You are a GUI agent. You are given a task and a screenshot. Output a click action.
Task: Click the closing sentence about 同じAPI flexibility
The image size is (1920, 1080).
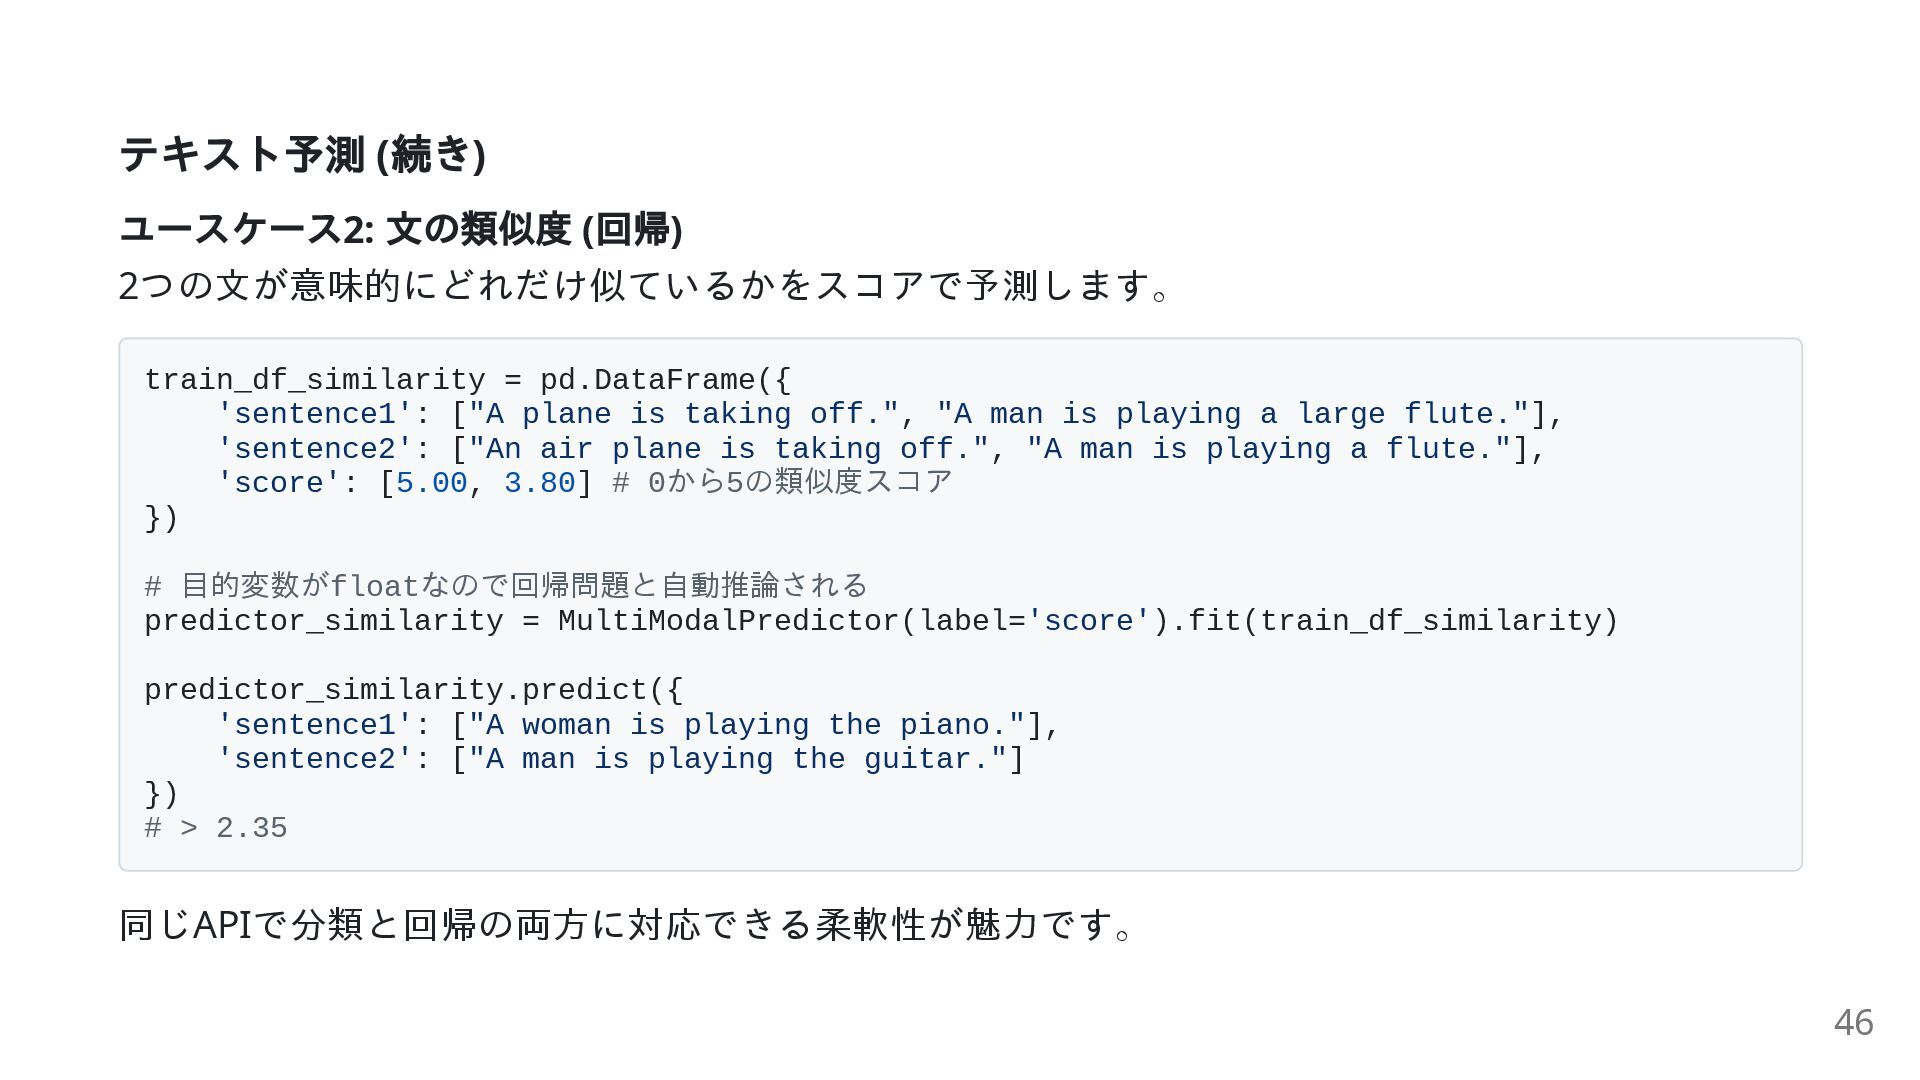click(x=627, y=924)
